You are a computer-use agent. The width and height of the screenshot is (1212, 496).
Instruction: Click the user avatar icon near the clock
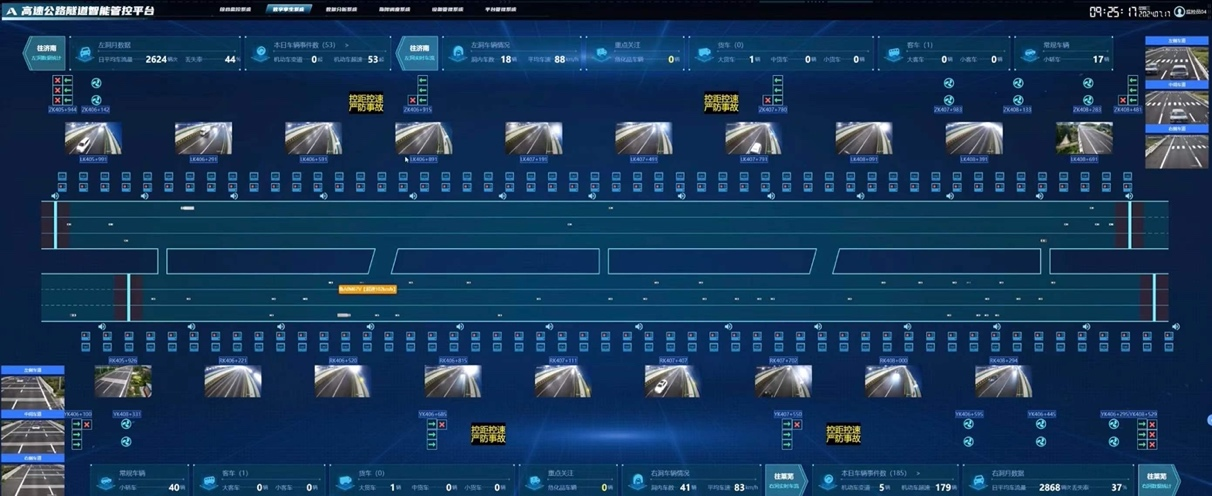pyautogui.click(x=1179, y=12)
